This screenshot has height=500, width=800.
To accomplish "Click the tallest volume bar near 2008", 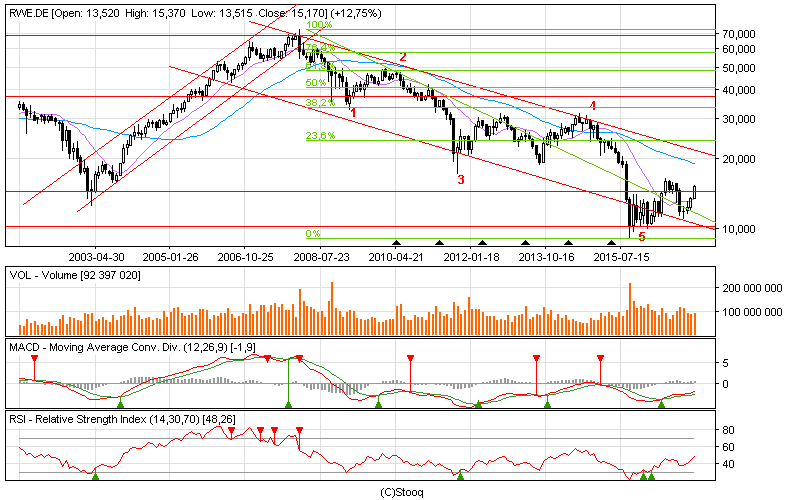I will pos(332,308).
